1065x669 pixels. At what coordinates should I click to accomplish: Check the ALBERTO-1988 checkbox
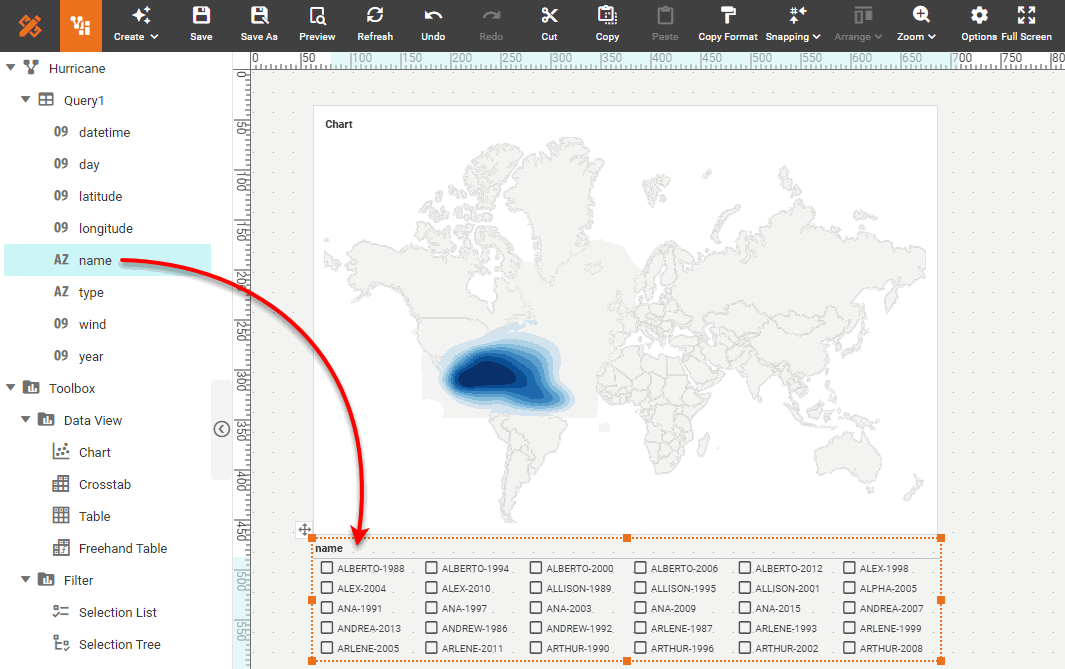325,567
